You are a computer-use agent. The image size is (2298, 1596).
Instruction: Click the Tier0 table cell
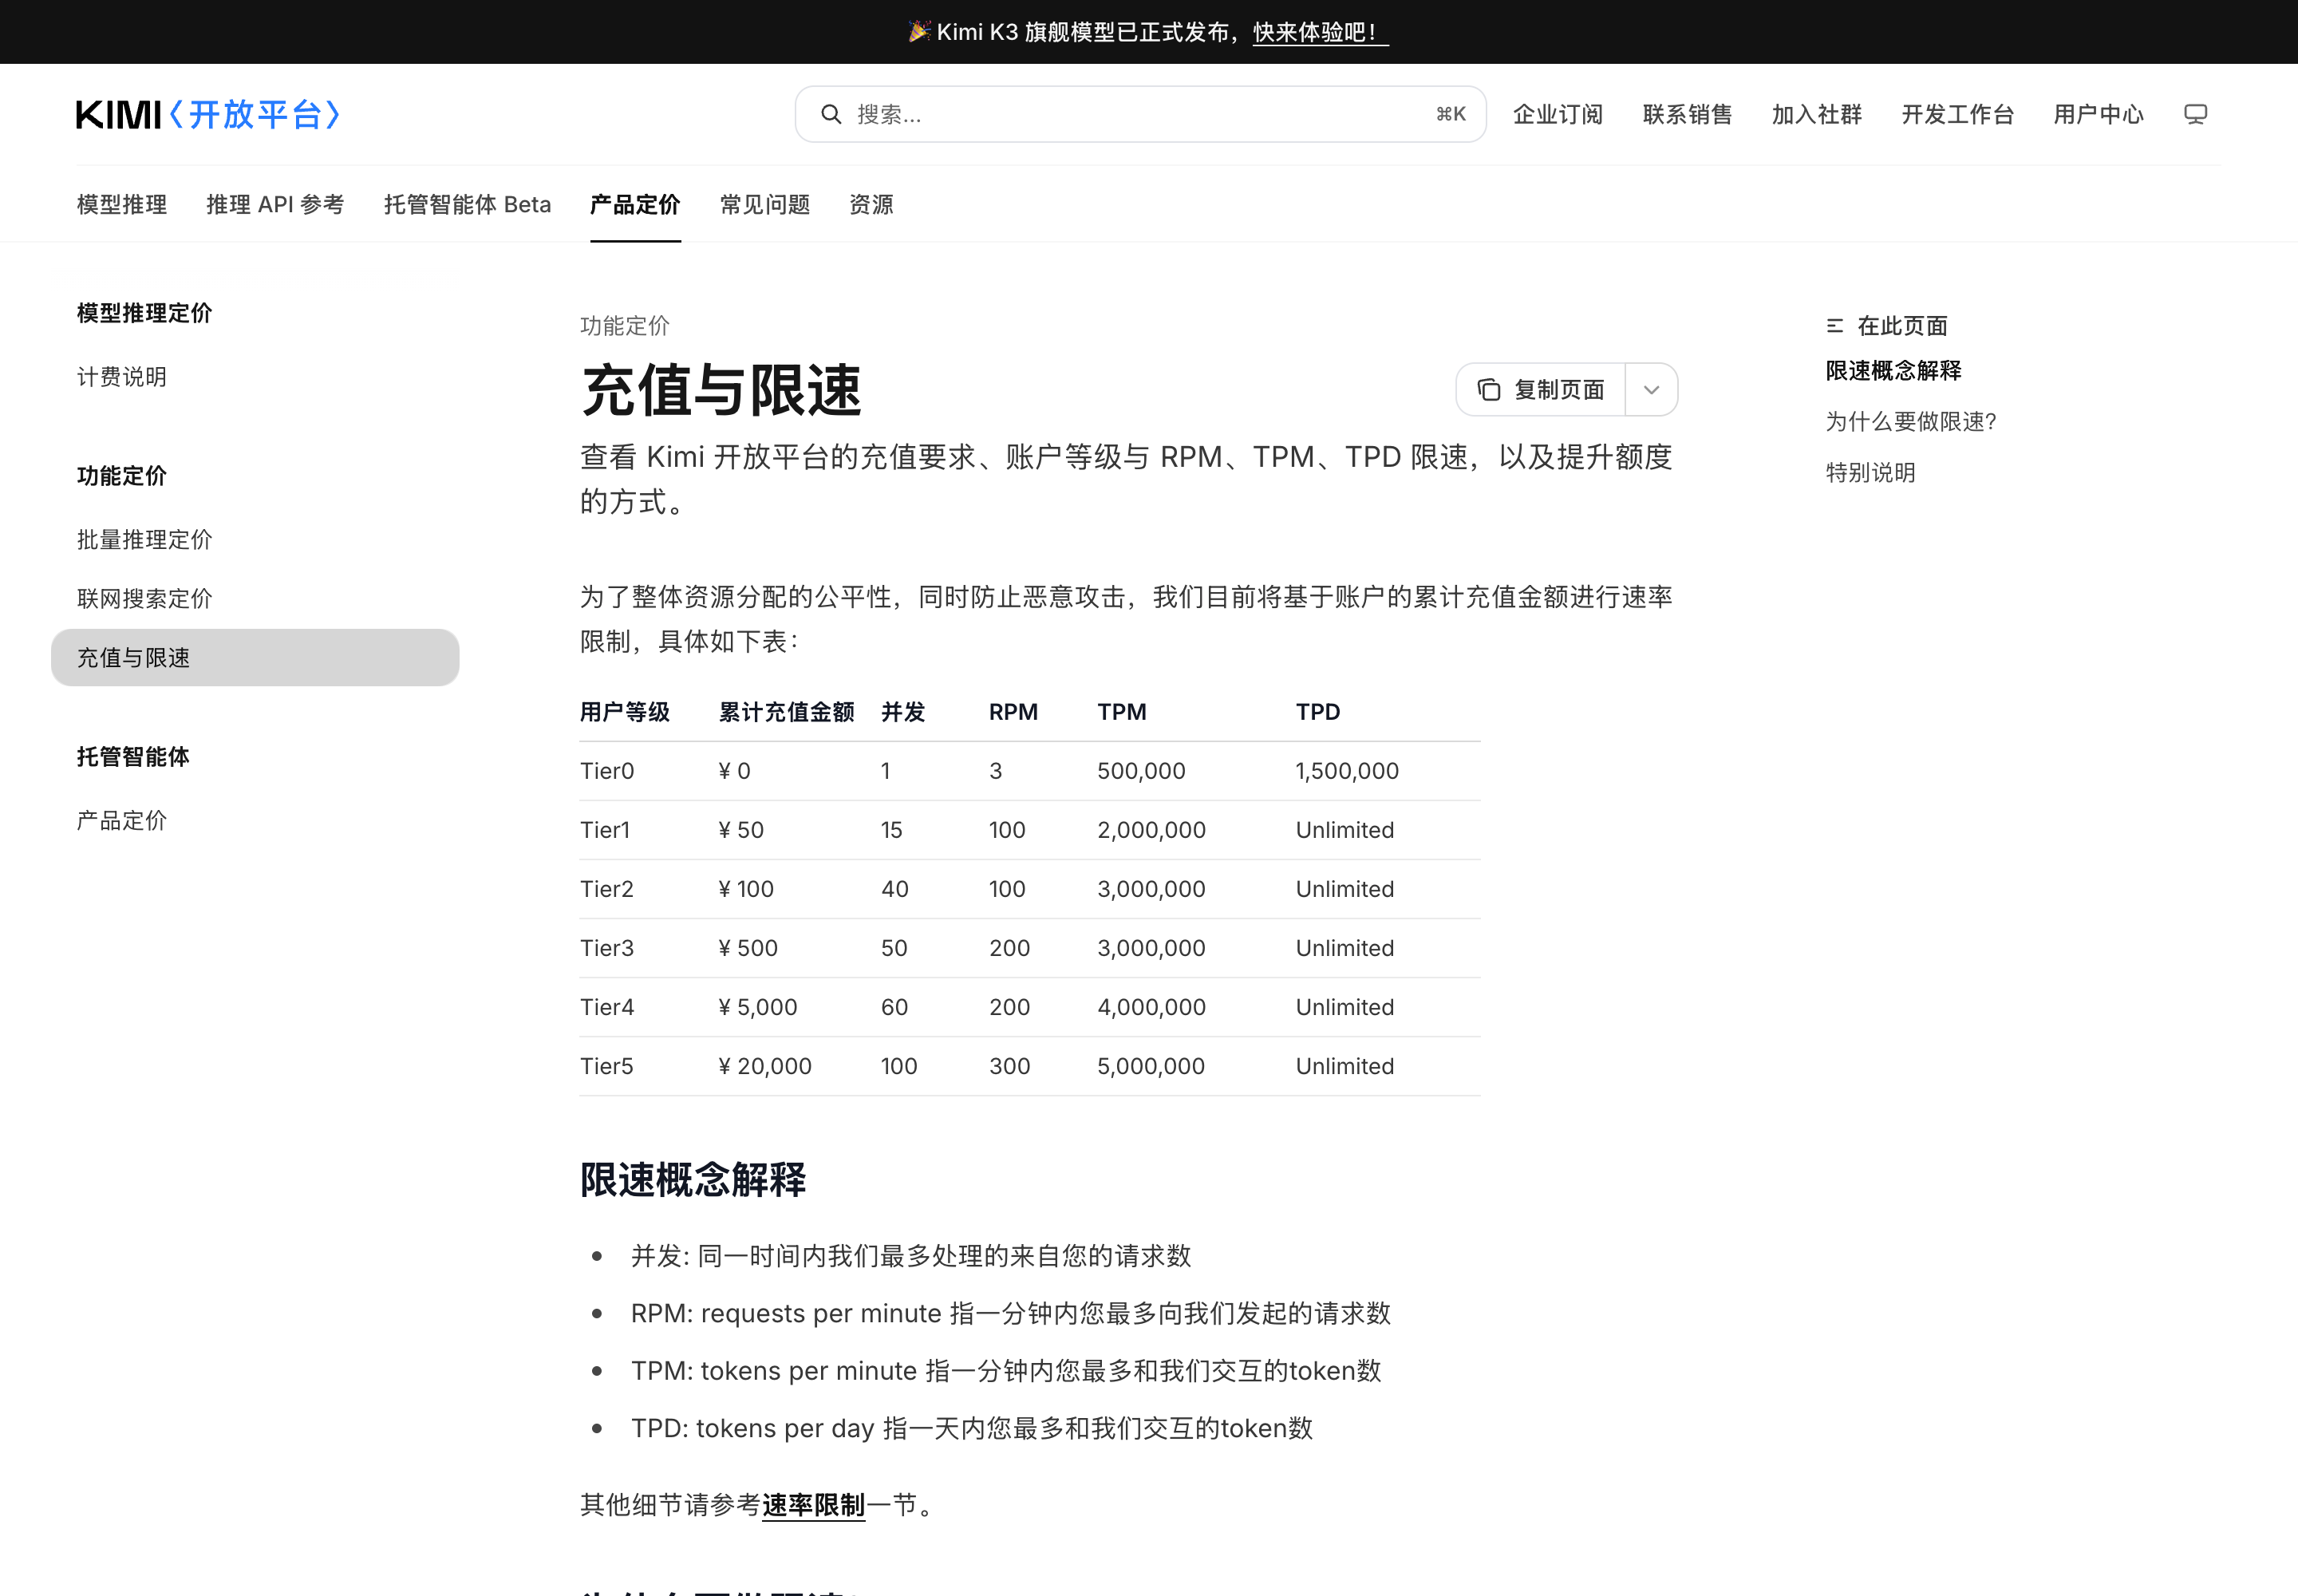[x=607, y=771]
